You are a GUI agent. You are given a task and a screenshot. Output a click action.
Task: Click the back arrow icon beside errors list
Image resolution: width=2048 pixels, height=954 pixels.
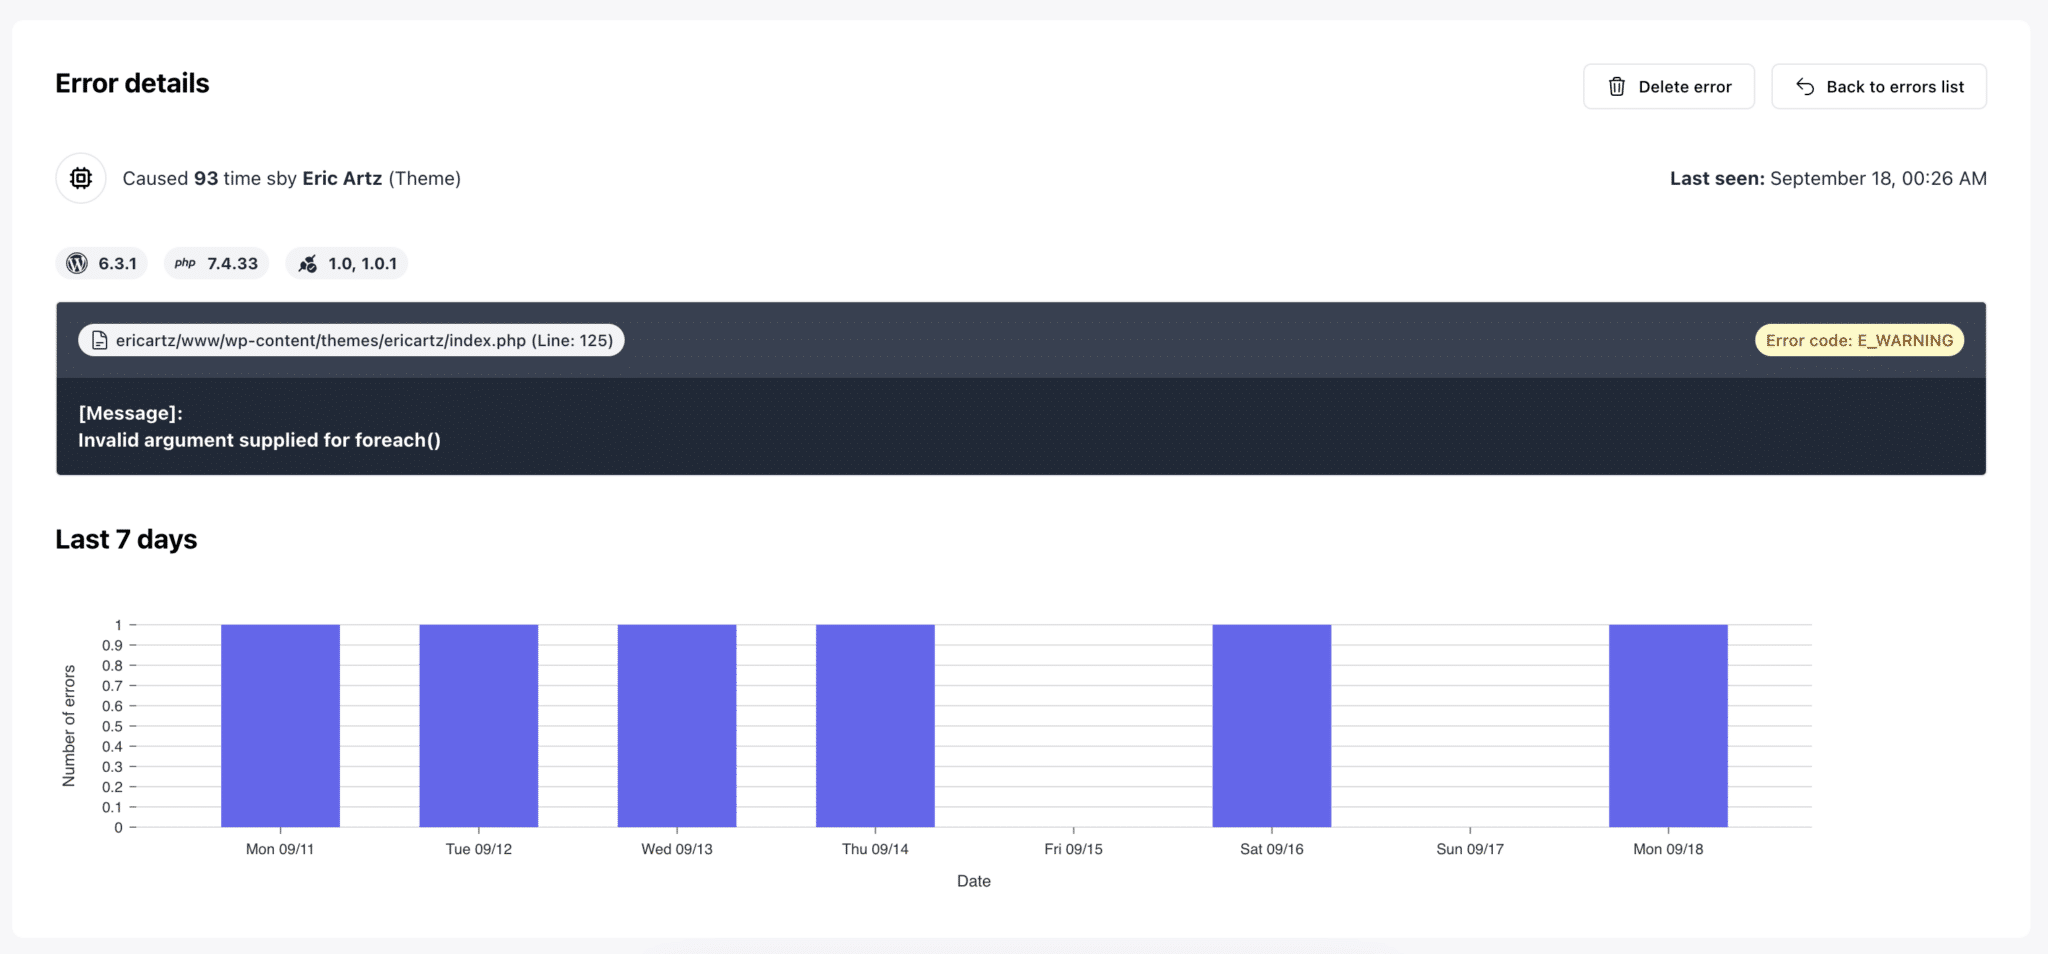point(1804,87)
